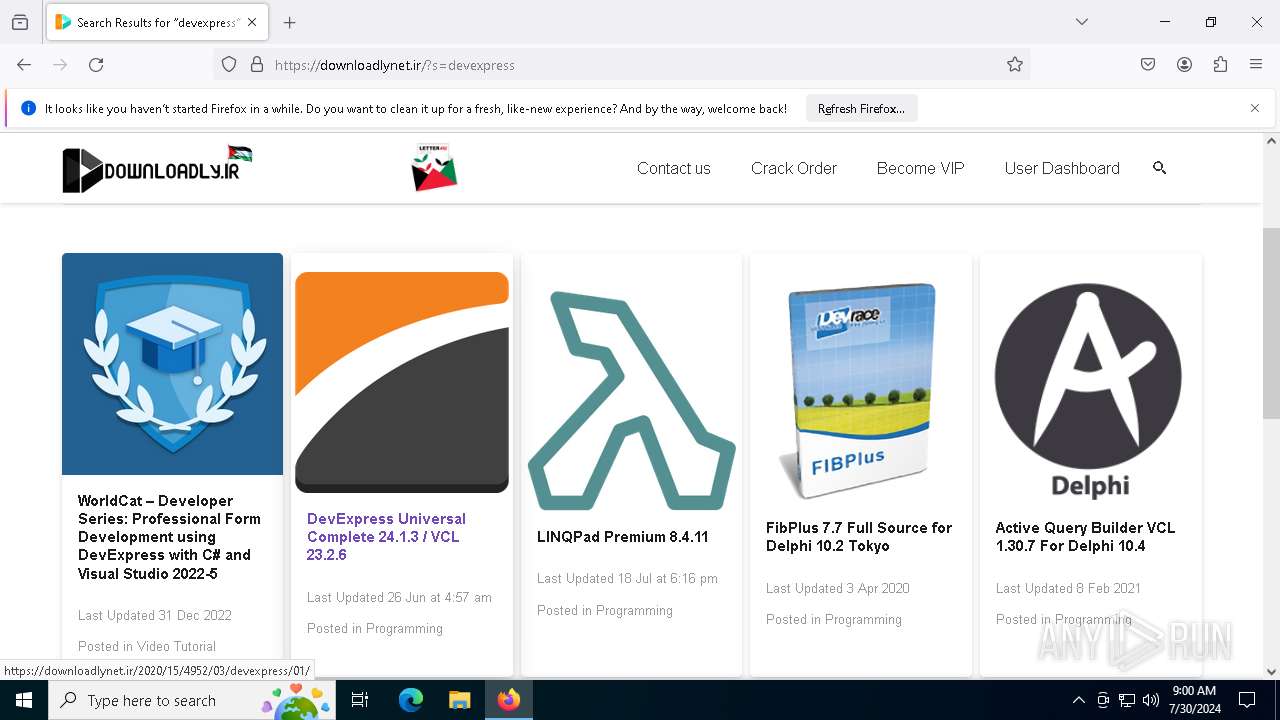Click the Letter4U Palestine logo
This screenshot has width=1280, height=720.
[434, 167]
